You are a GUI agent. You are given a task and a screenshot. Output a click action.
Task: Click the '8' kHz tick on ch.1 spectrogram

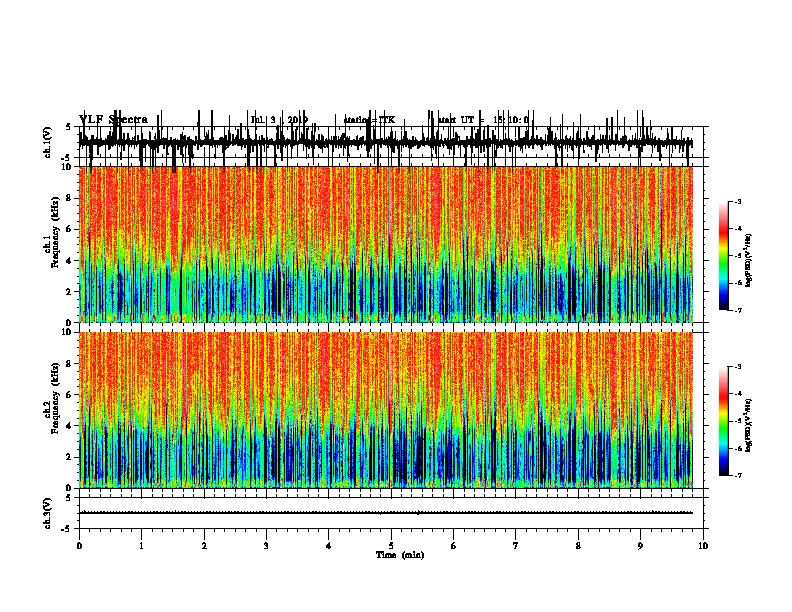pyautogui.click(x=69, y=198)
